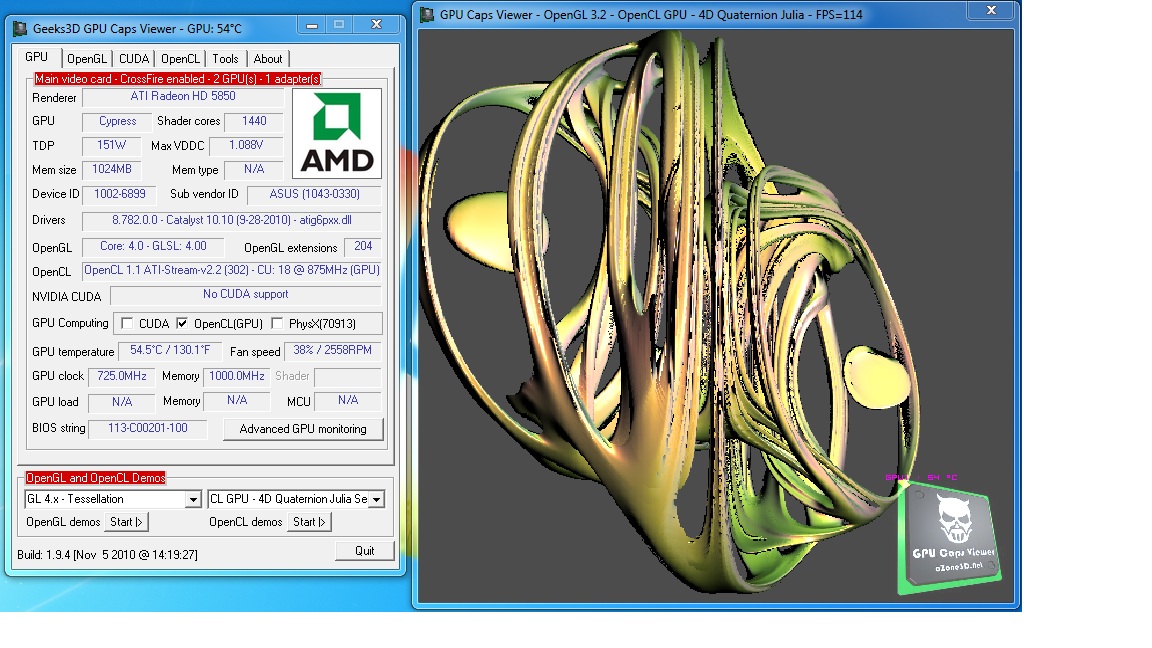Click the OpenCL 1.1 ATI-Stream info field
This screenshot has height=648, width=1152.
pos(231,270)
